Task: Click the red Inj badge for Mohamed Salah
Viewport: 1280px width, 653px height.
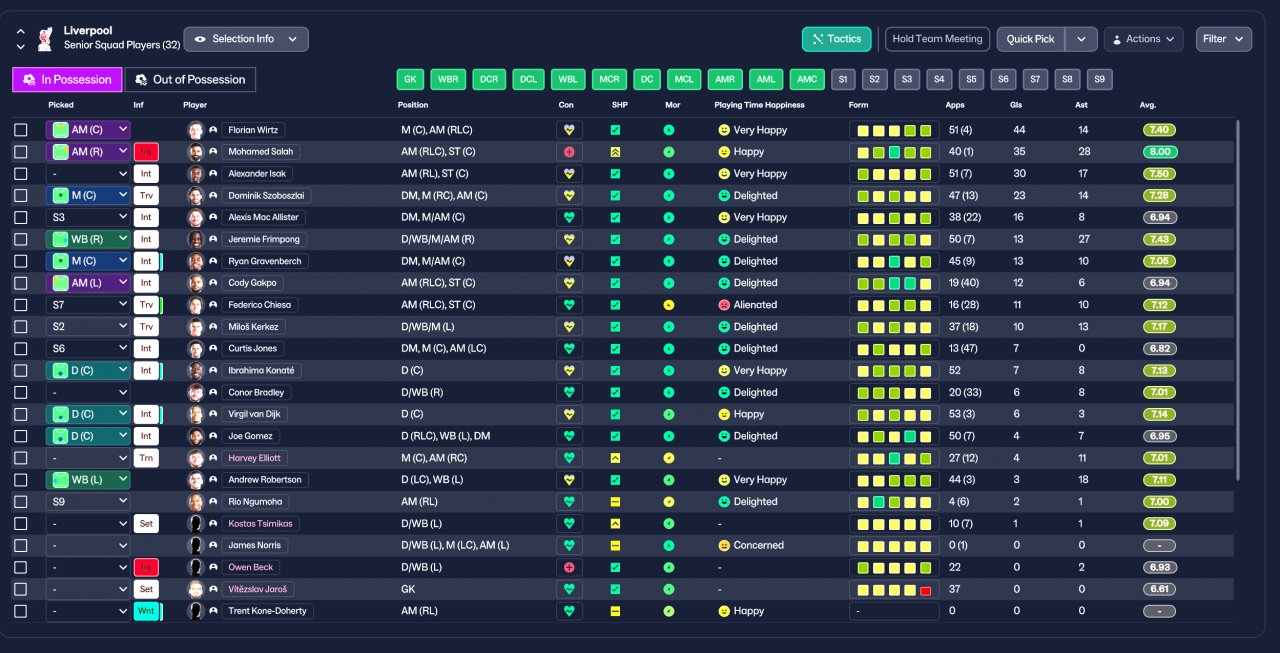Action: (x=146, y=152)
